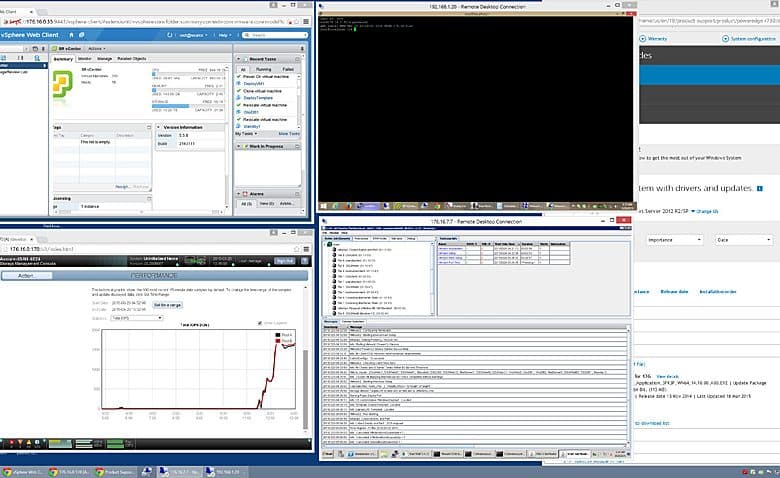780x478 pixels.
Task: Click info icon beside drivers and updates
Action: click(x=760, y=189)
